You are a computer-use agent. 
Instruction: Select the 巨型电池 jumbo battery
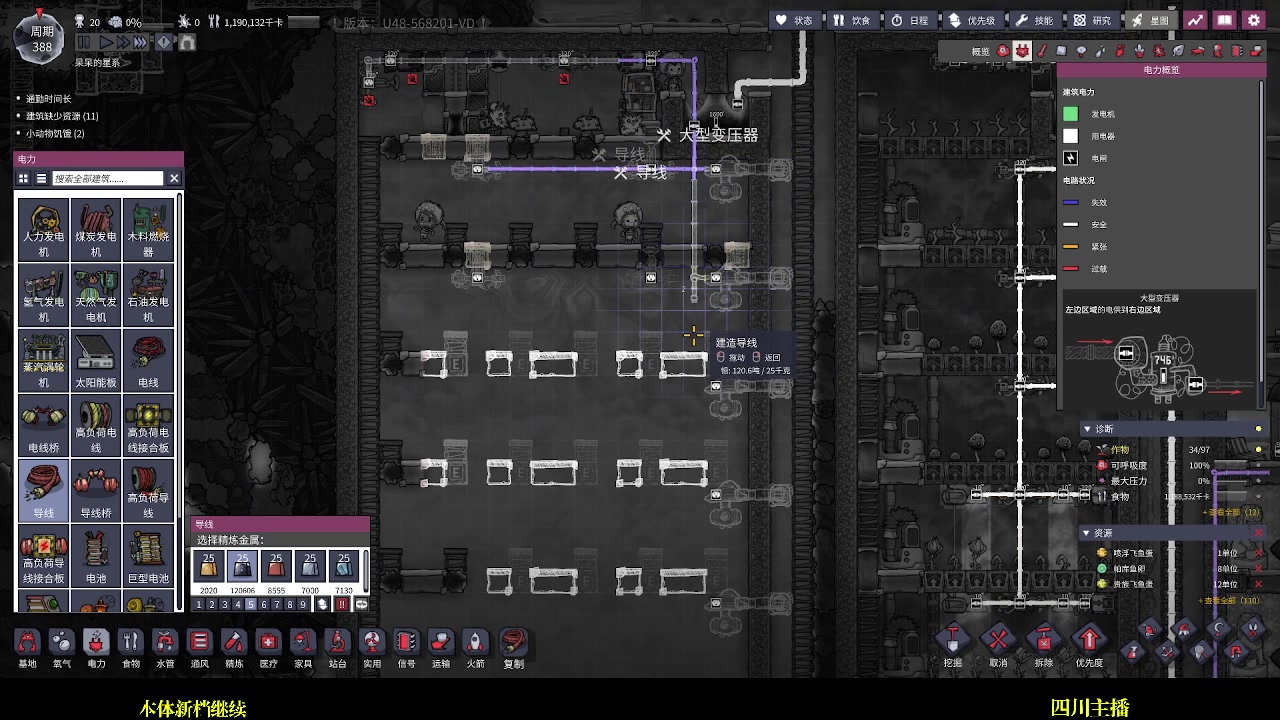(x=148, y=555)
